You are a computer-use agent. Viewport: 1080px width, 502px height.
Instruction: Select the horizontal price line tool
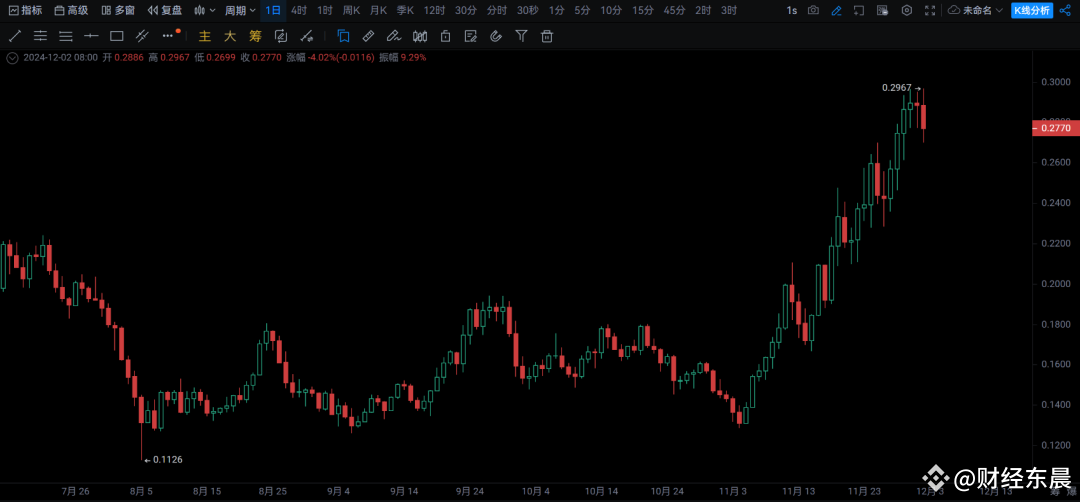click(91, 36)
